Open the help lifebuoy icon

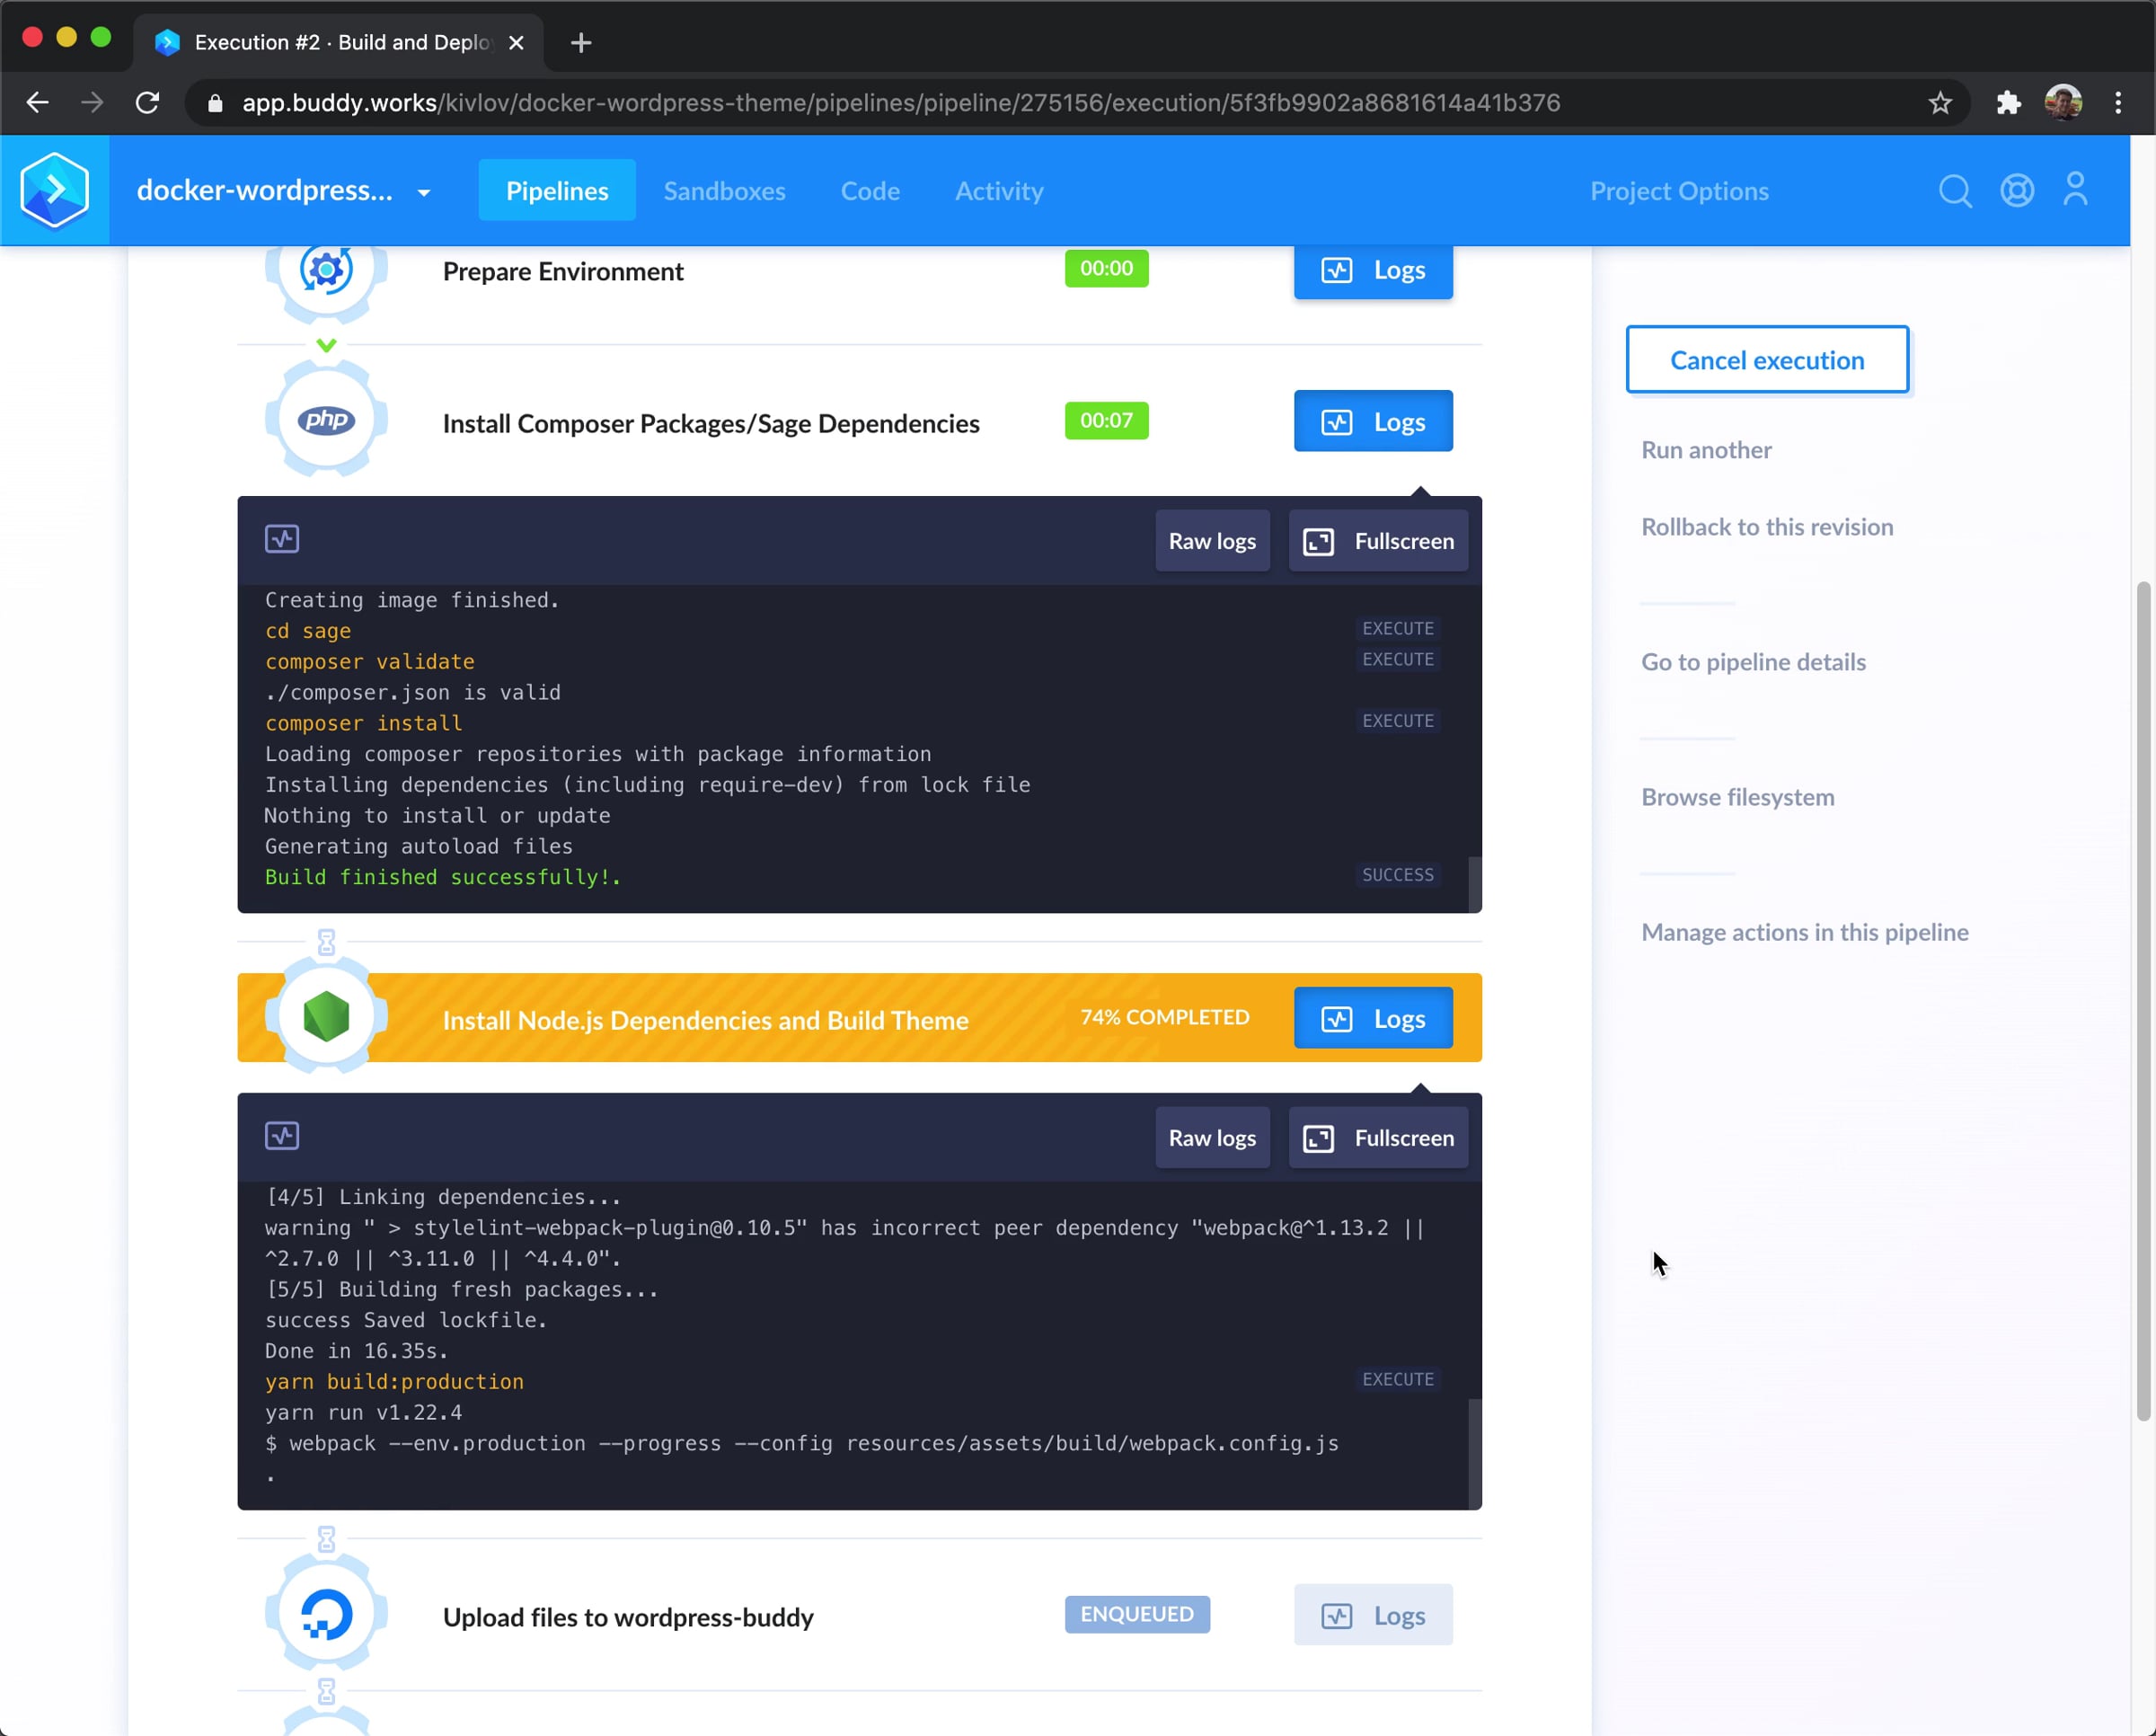click(x=2016, y=190)
